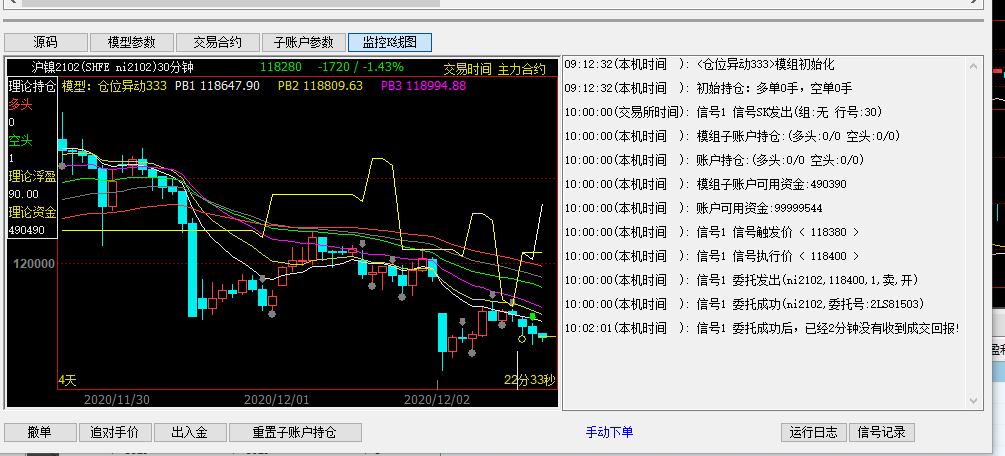Click the 理论浮盈 label in the chart panel
The image size is (1005, 456).
(30, 176)
